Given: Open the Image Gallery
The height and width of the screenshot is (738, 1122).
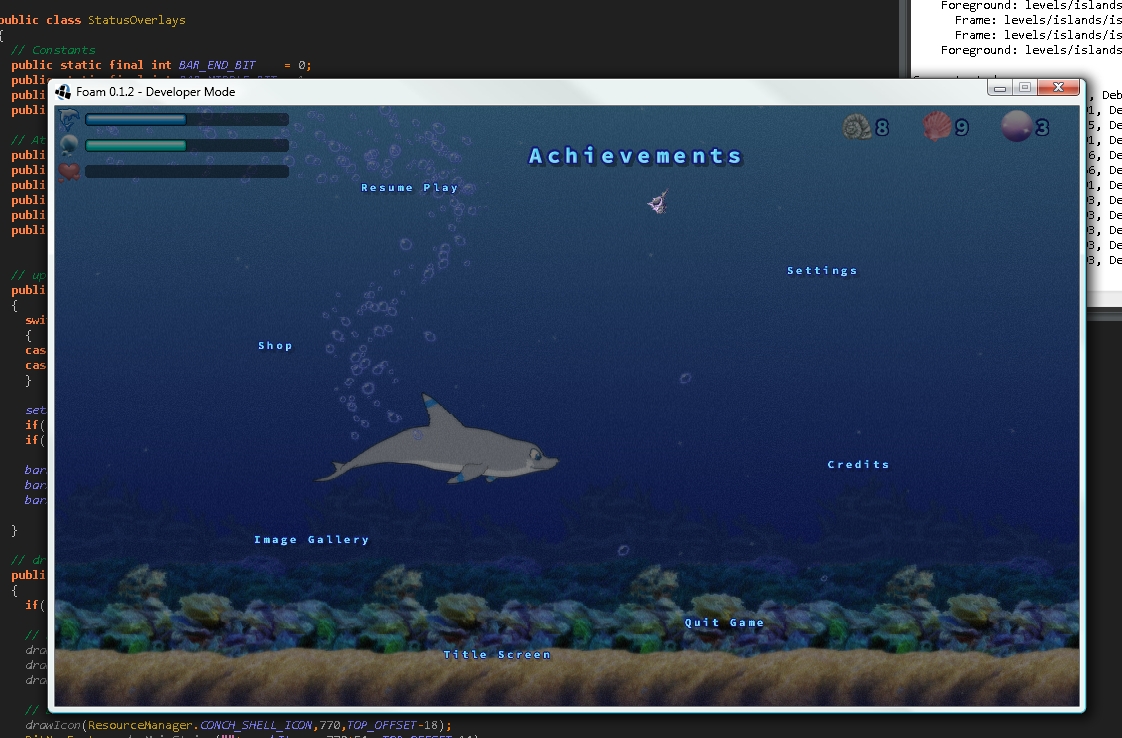Looking at the screenshot, I should coord(311,540).
